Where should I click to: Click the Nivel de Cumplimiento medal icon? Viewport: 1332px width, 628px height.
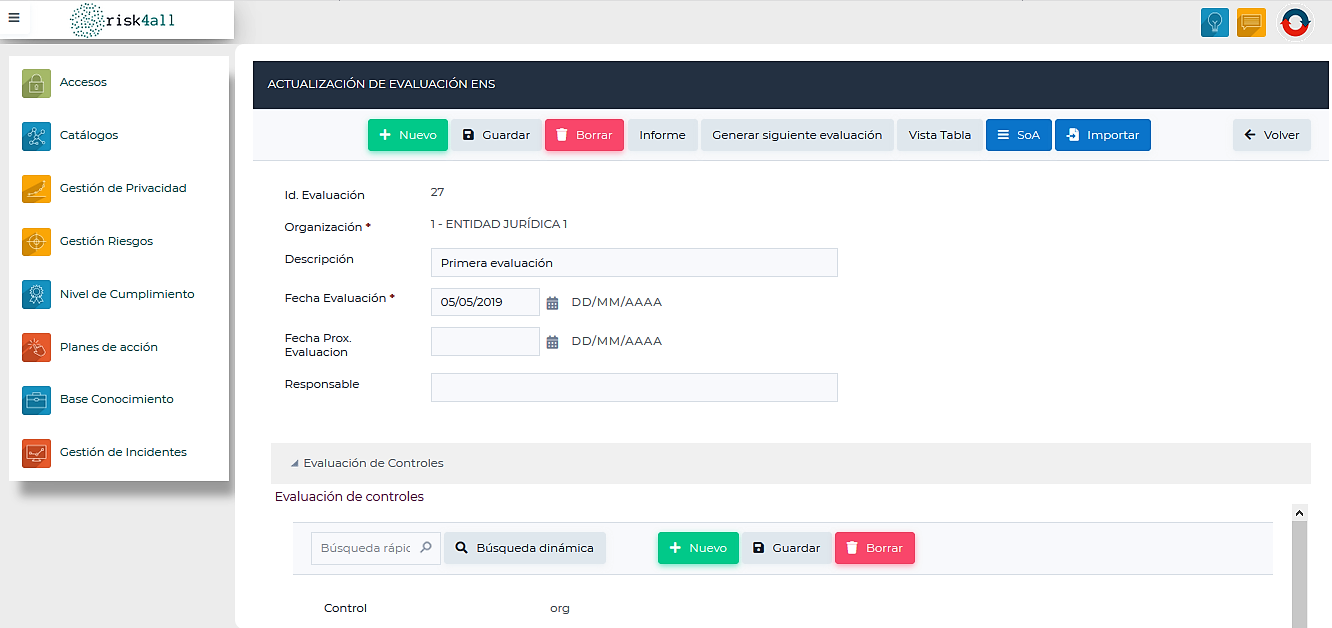tap(36, 295)
